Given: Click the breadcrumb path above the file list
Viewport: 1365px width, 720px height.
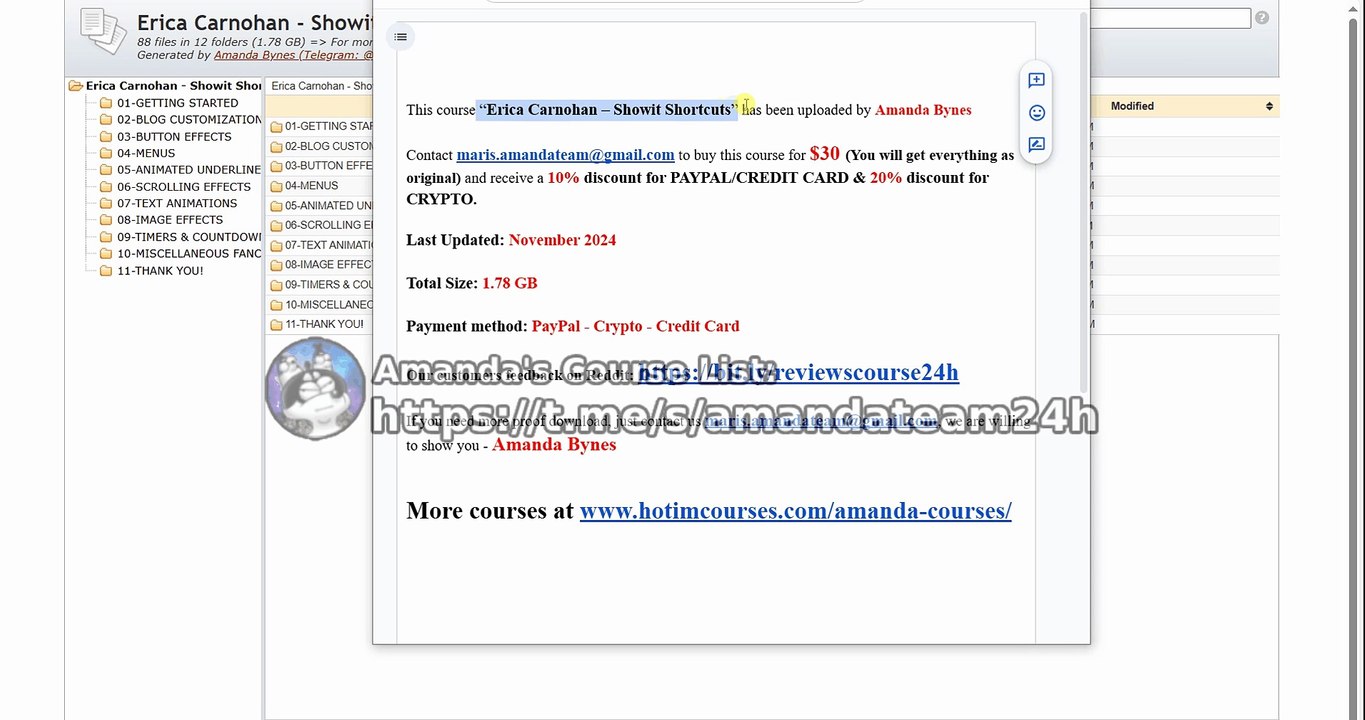Looking at the screenshot, I should 320,86.
